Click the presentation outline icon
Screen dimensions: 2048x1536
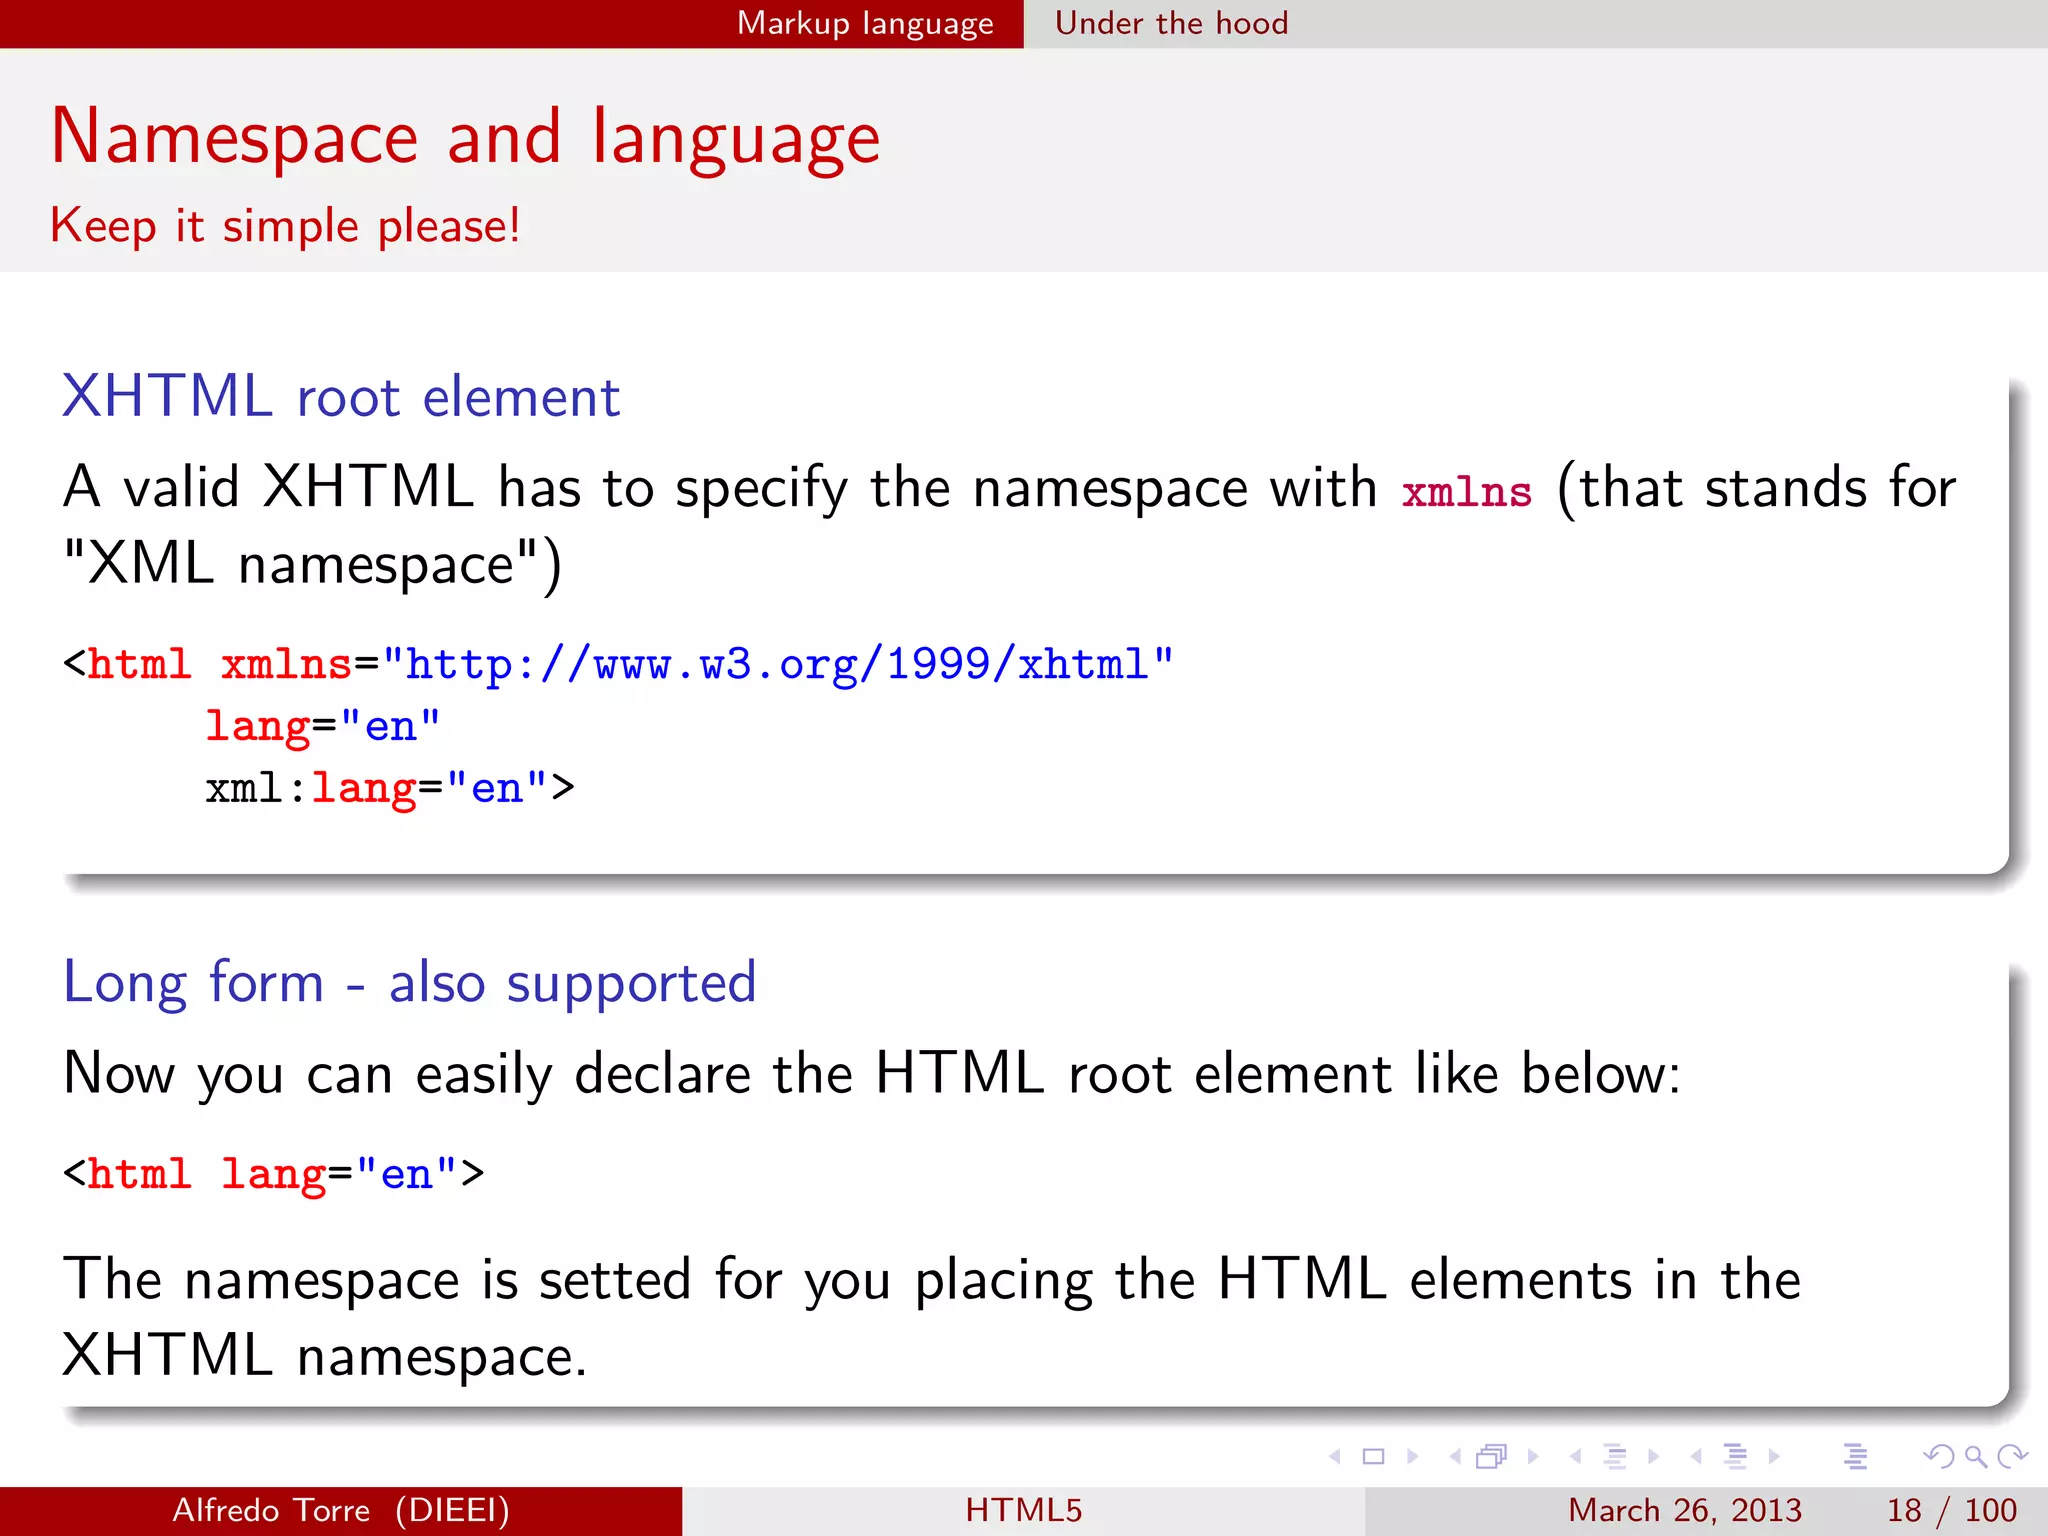pos(1855,1457)
